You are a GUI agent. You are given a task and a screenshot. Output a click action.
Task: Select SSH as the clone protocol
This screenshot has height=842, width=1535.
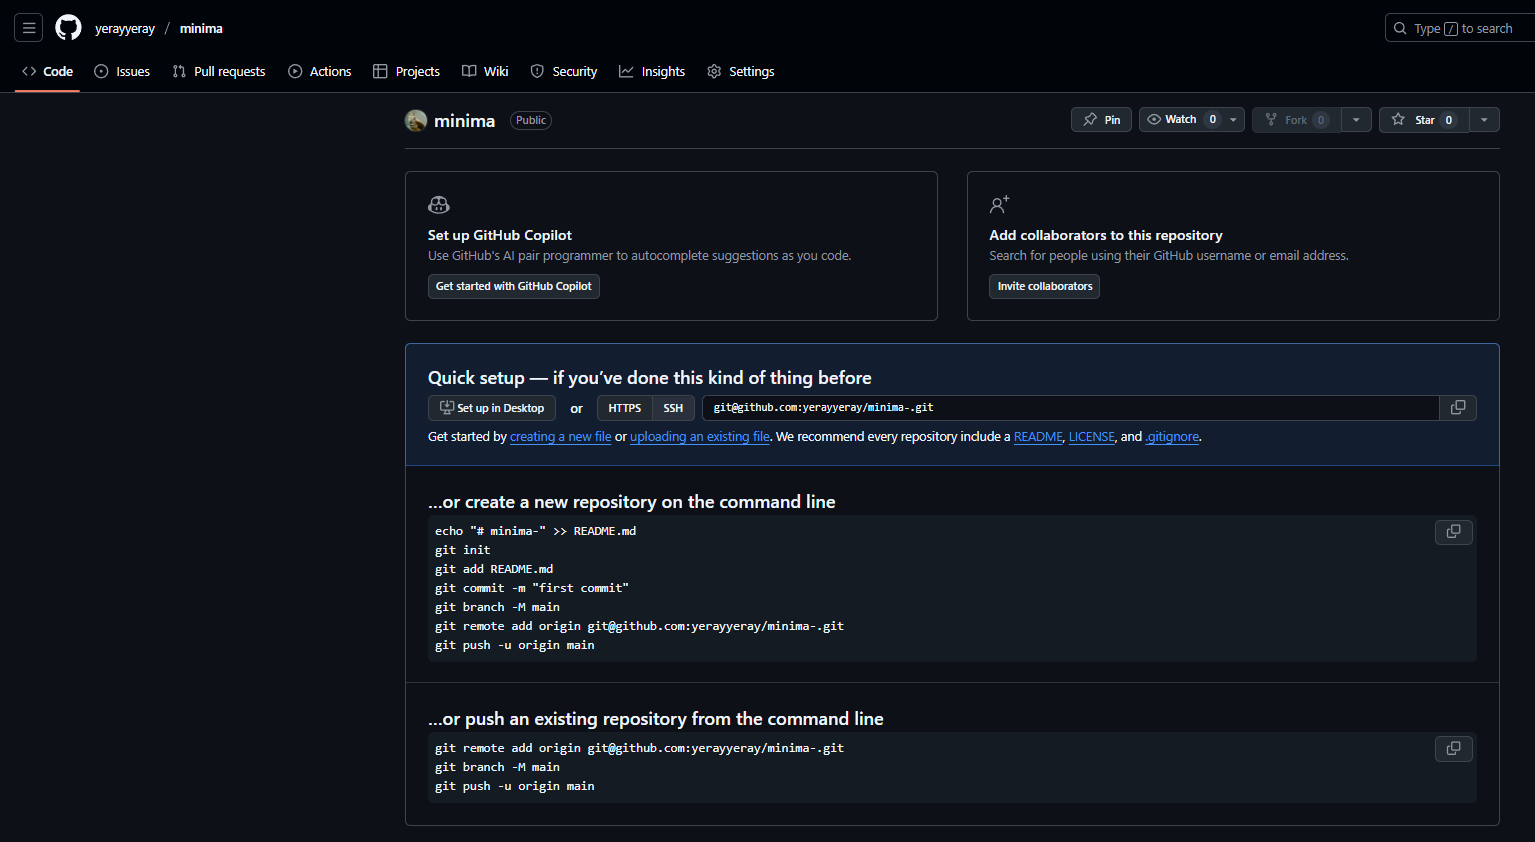[673, 408]
